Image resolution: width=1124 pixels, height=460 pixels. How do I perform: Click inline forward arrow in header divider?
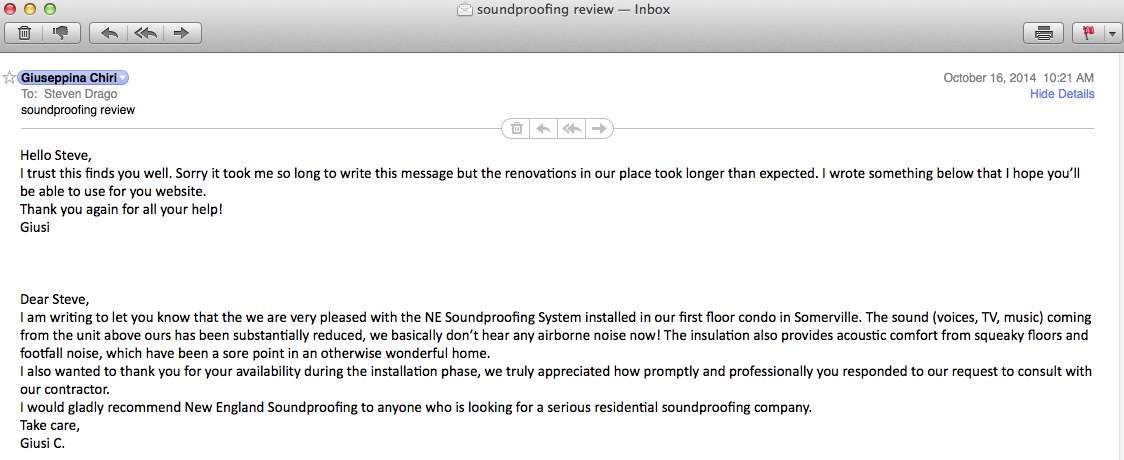click(599, 128)
